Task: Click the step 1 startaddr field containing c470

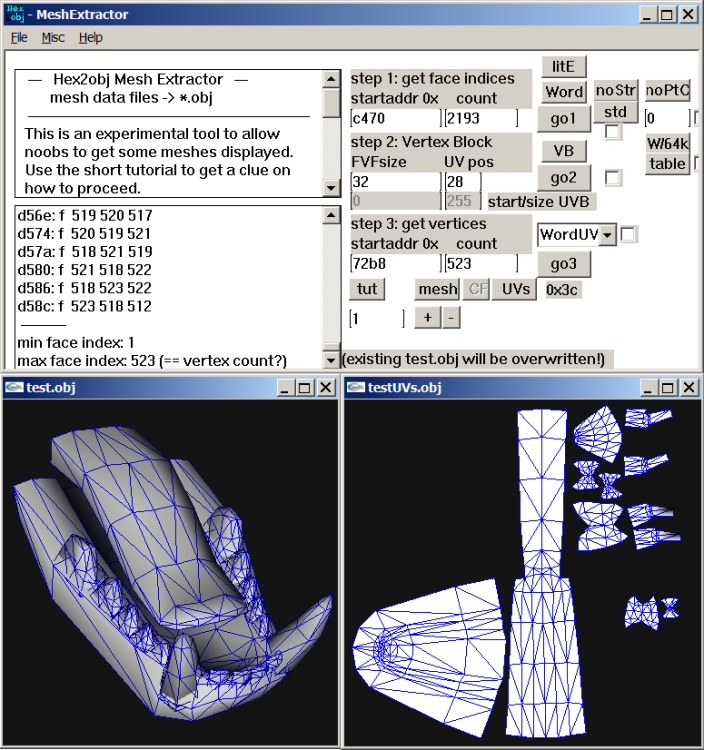Action: click(x=394, y=119)
